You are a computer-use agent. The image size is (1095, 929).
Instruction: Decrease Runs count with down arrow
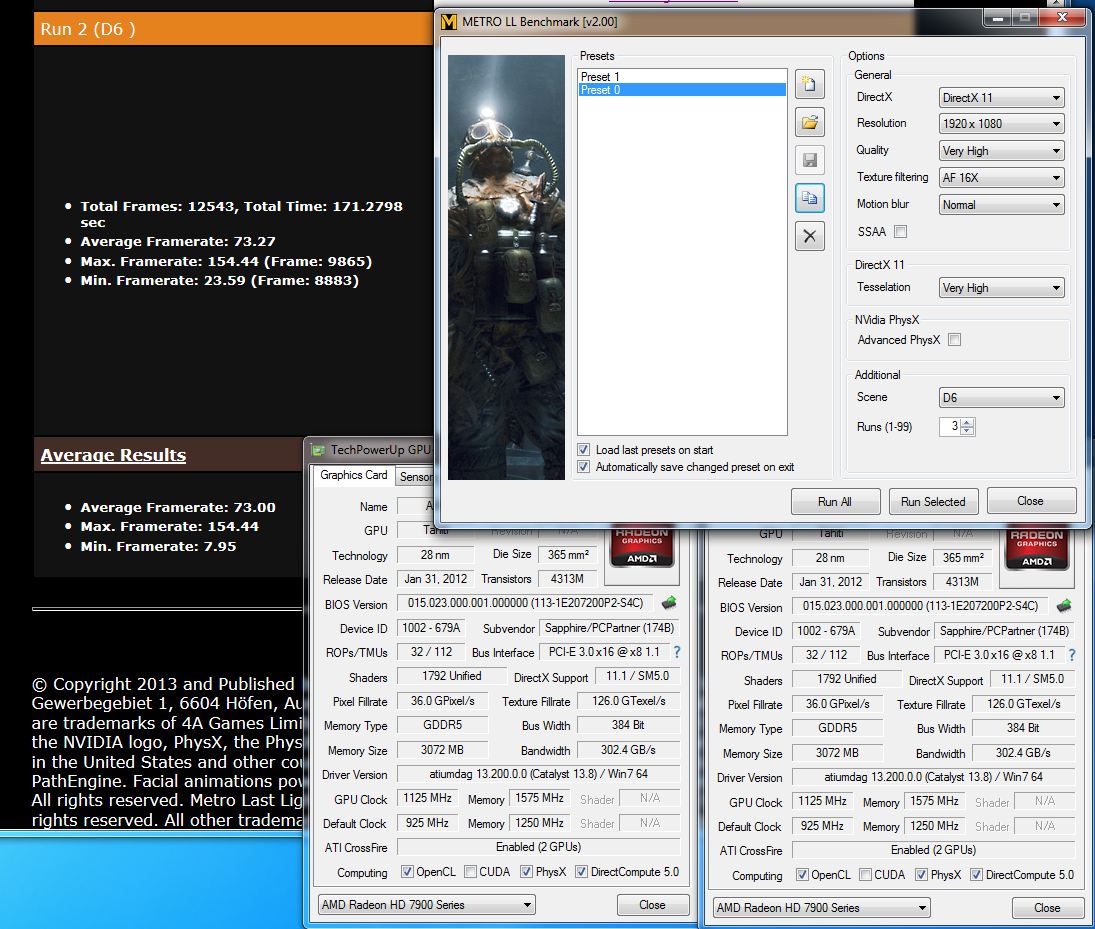click(967, 431)
